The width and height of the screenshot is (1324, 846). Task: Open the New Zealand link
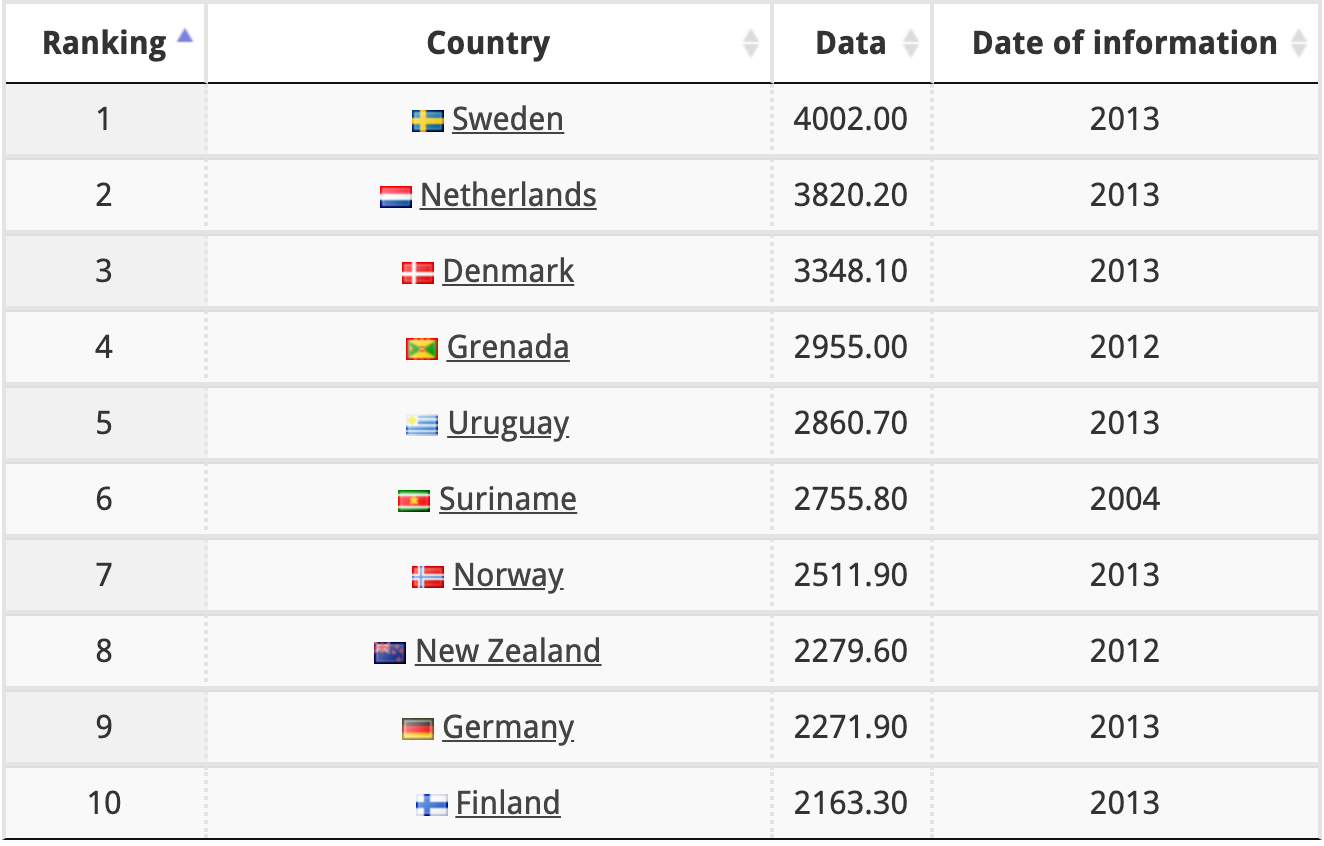pyautogui.click(x=508, y=651)
